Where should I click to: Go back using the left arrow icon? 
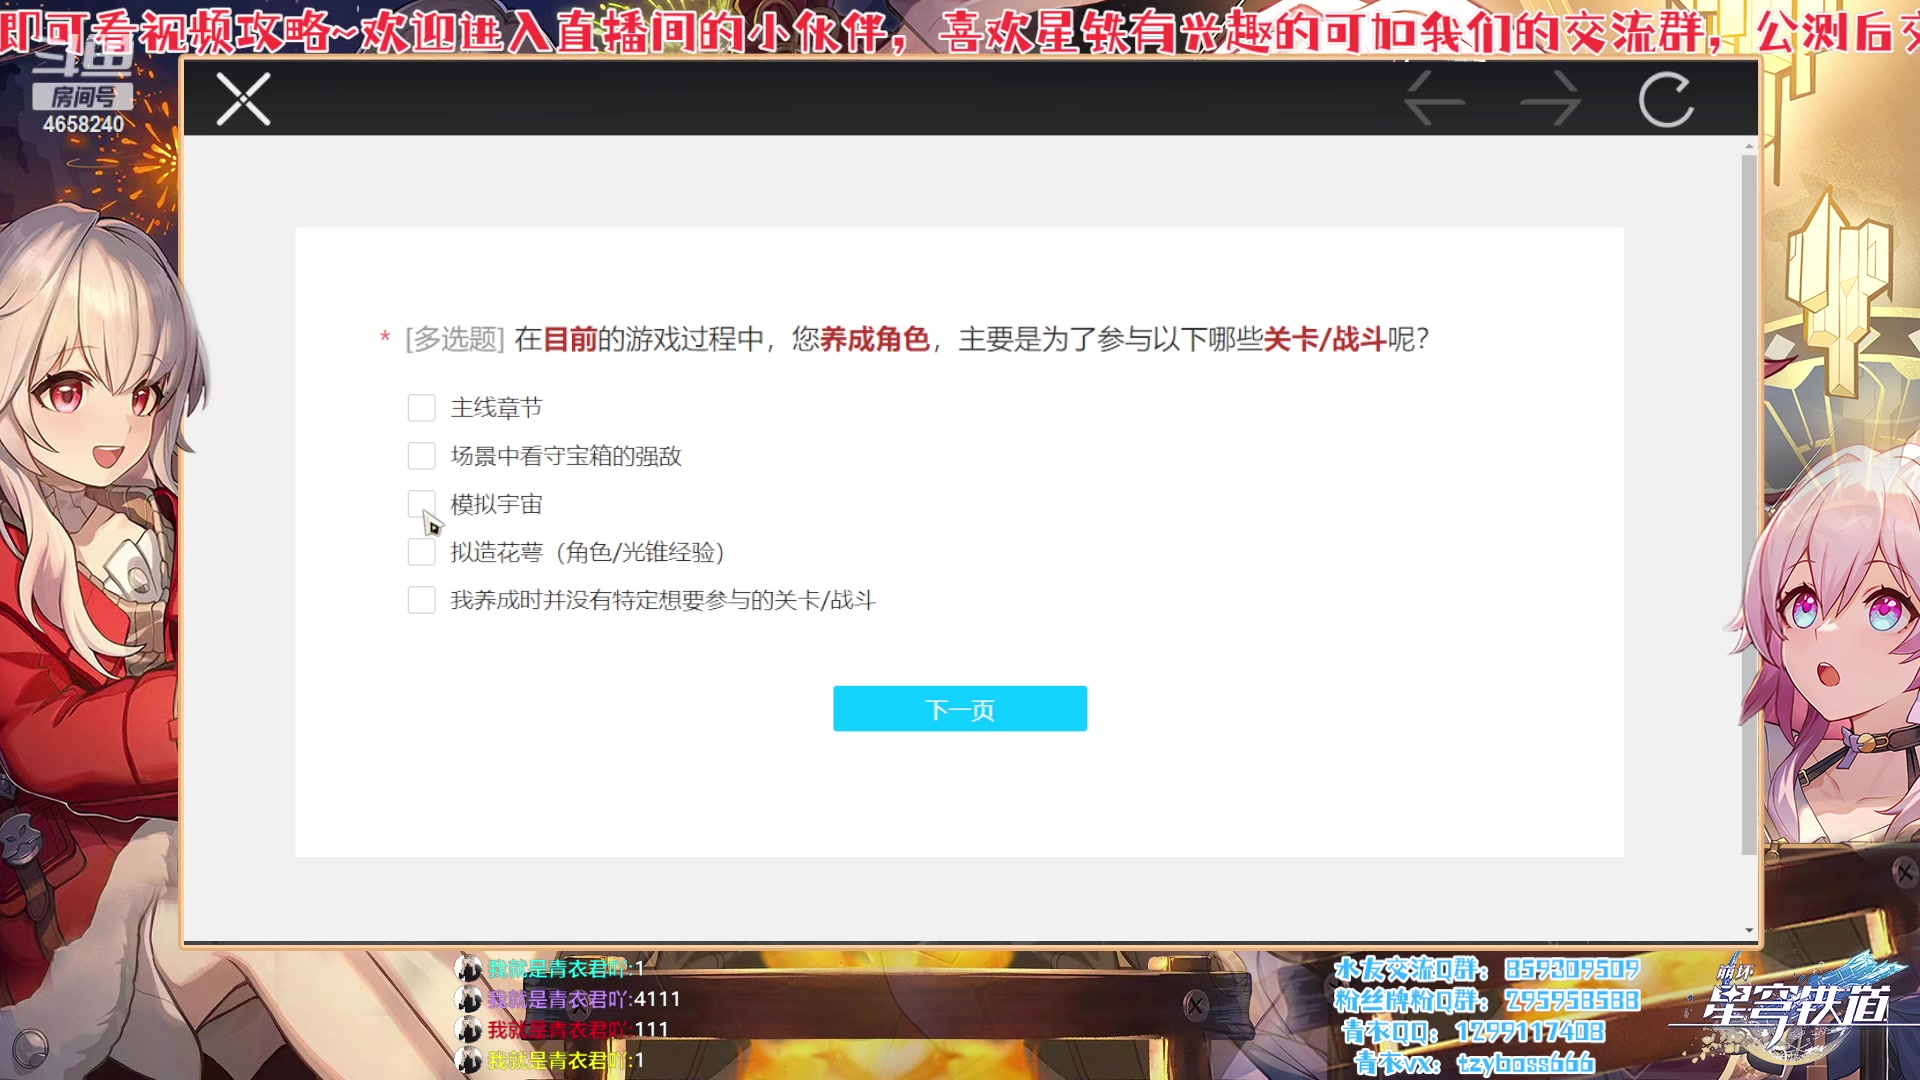1434,99
